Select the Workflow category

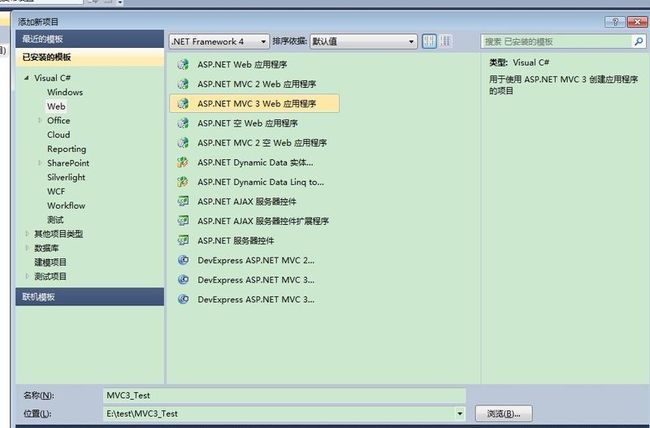pos(66,206)
